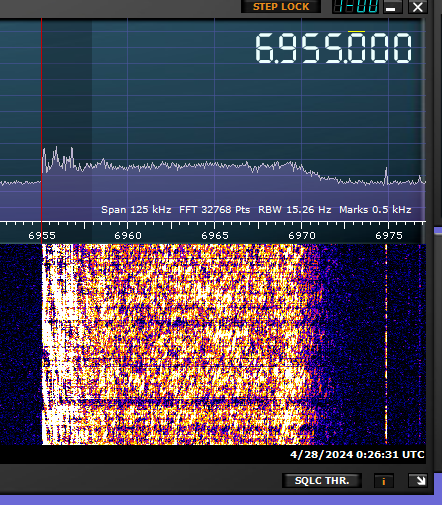442x505 pixels.
Task: Click the 6970 frequency scale label
Action: (x=302, y=236)
